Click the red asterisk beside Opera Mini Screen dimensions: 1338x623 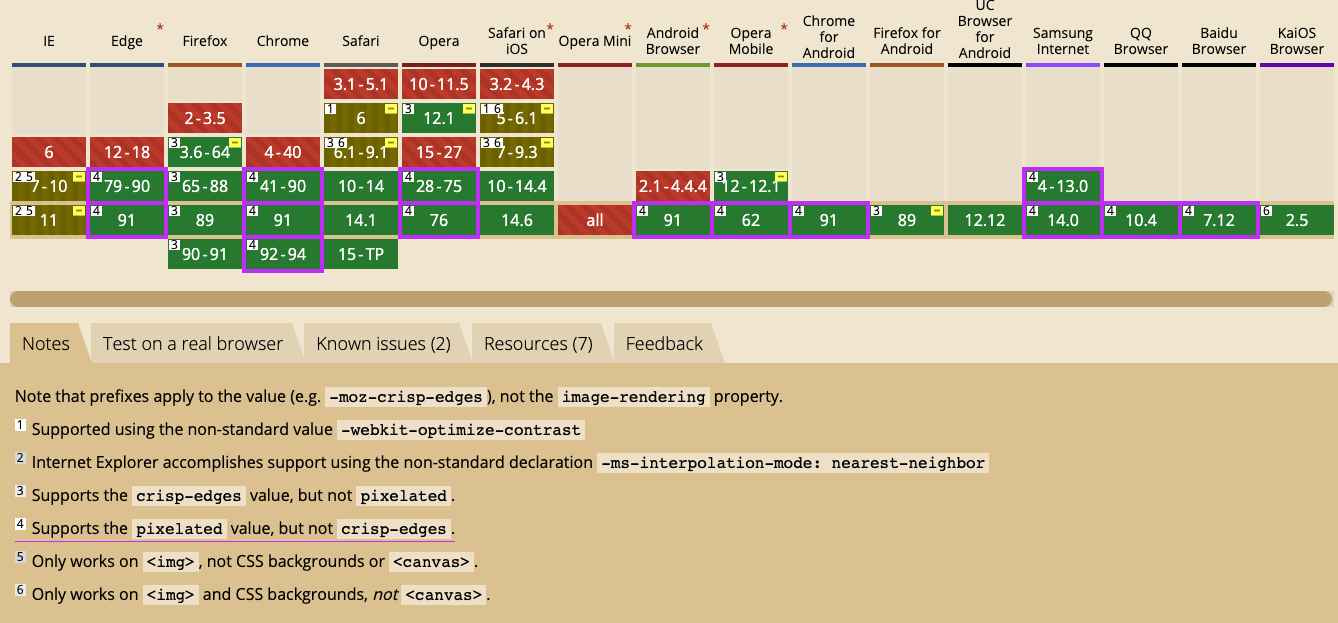(x=628, y=29)
